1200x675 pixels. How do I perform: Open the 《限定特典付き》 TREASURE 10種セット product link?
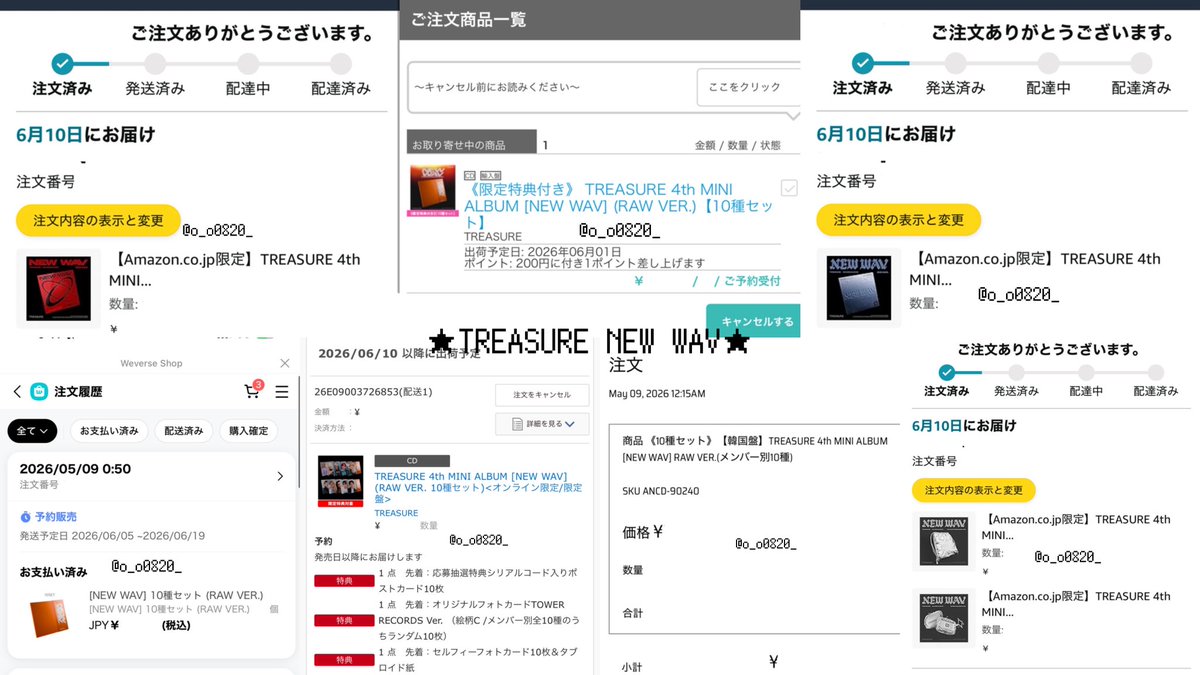[618, 205]
